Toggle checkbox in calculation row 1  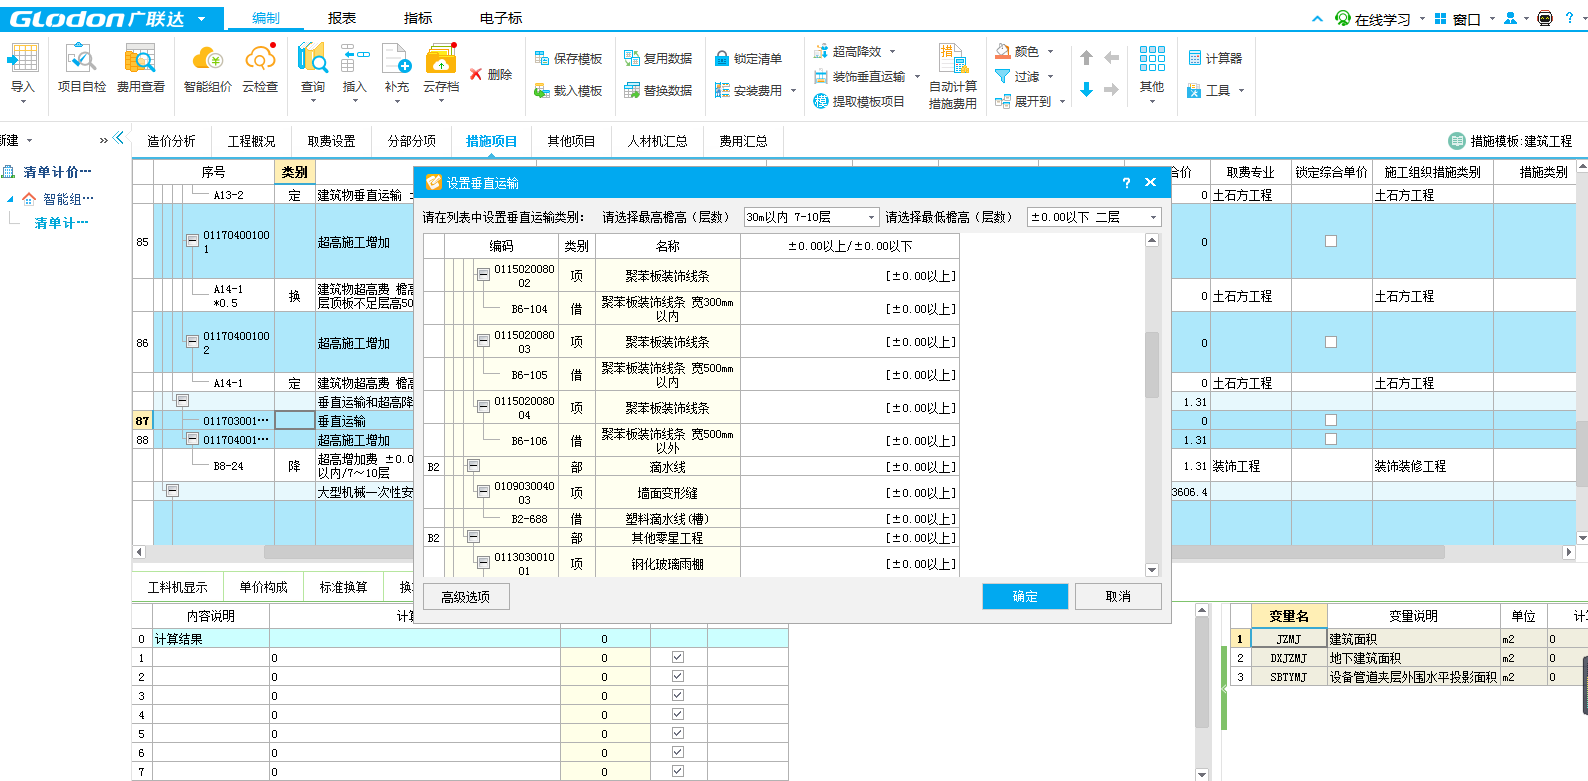678,657
